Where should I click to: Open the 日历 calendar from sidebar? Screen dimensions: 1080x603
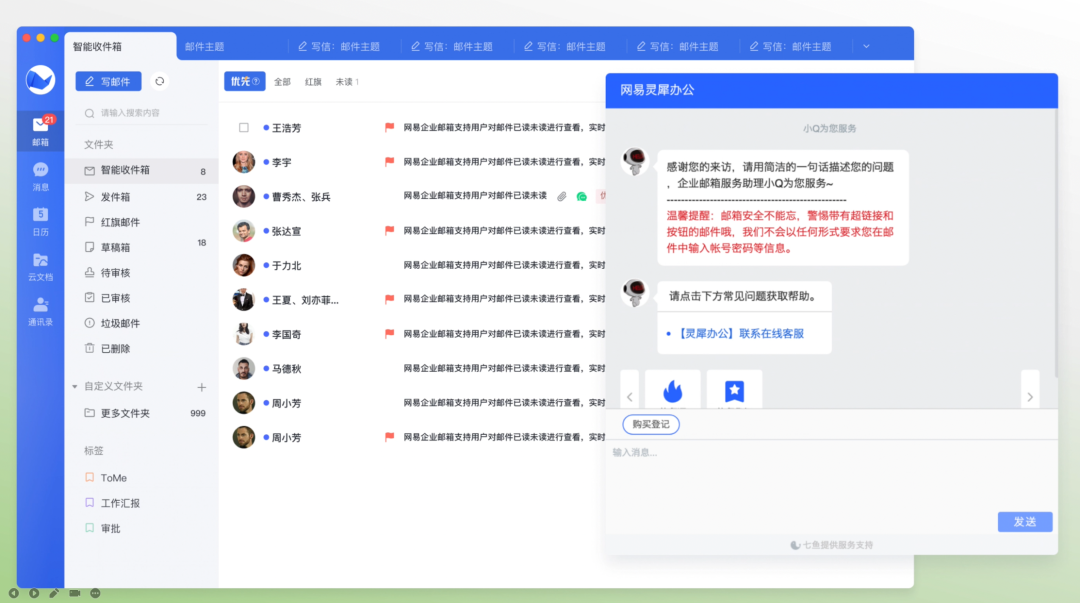(x=40, y=220)
